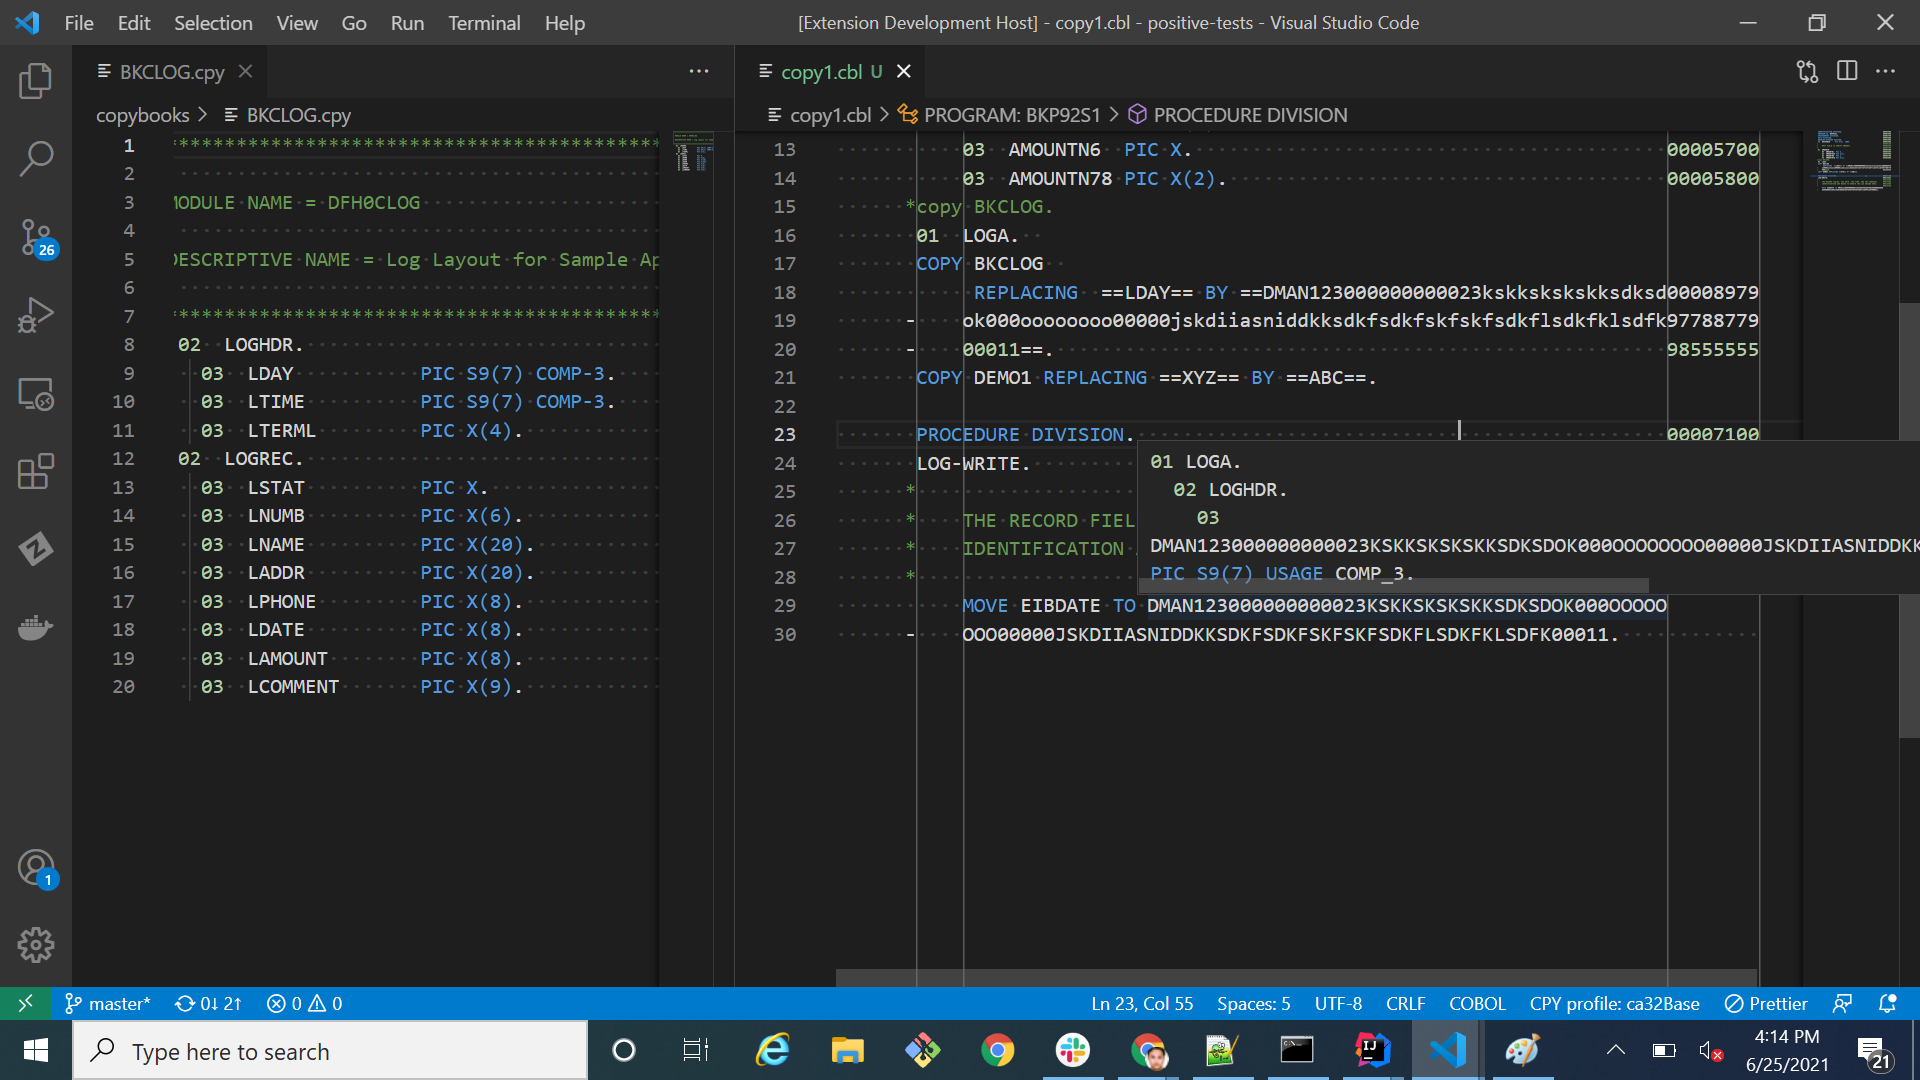Click the BKCLOG.cpy minimap
The width and height of the screenshot is (1920, 1080).
693,152
